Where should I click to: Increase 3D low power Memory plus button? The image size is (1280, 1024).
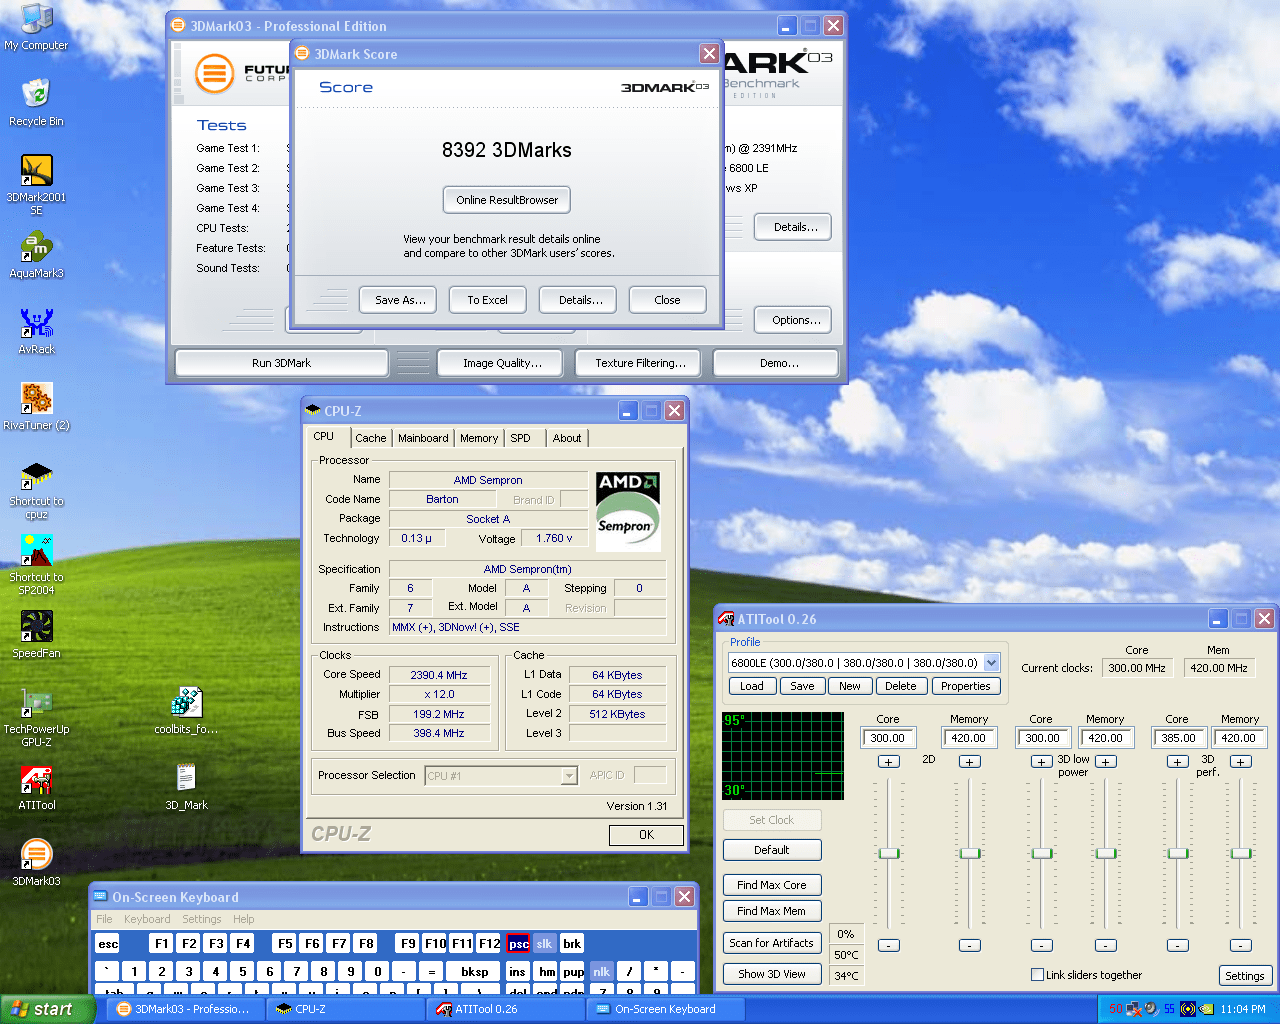tap(1105, 762)
